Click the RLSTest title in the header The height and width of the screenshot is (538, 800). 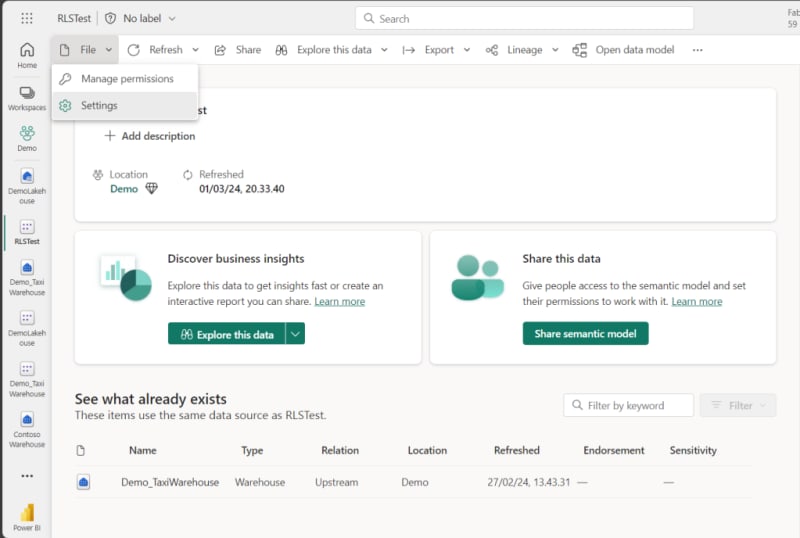point(74,18)
